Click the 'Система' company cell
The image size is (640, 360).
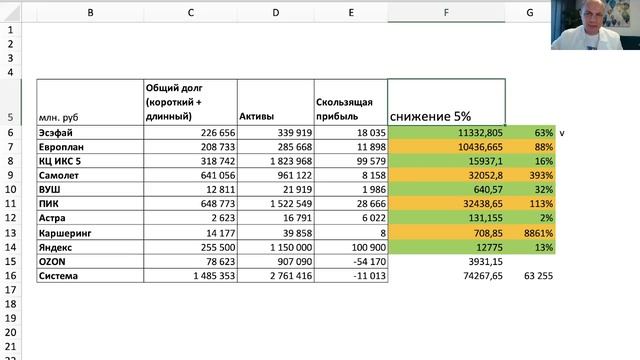(x=90, y=276)
